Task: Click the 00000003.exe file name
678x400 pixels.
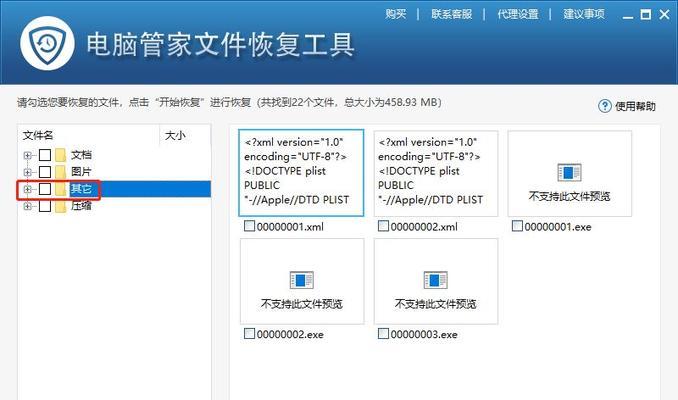Action: pyautogui.click(x=424, y=334)
